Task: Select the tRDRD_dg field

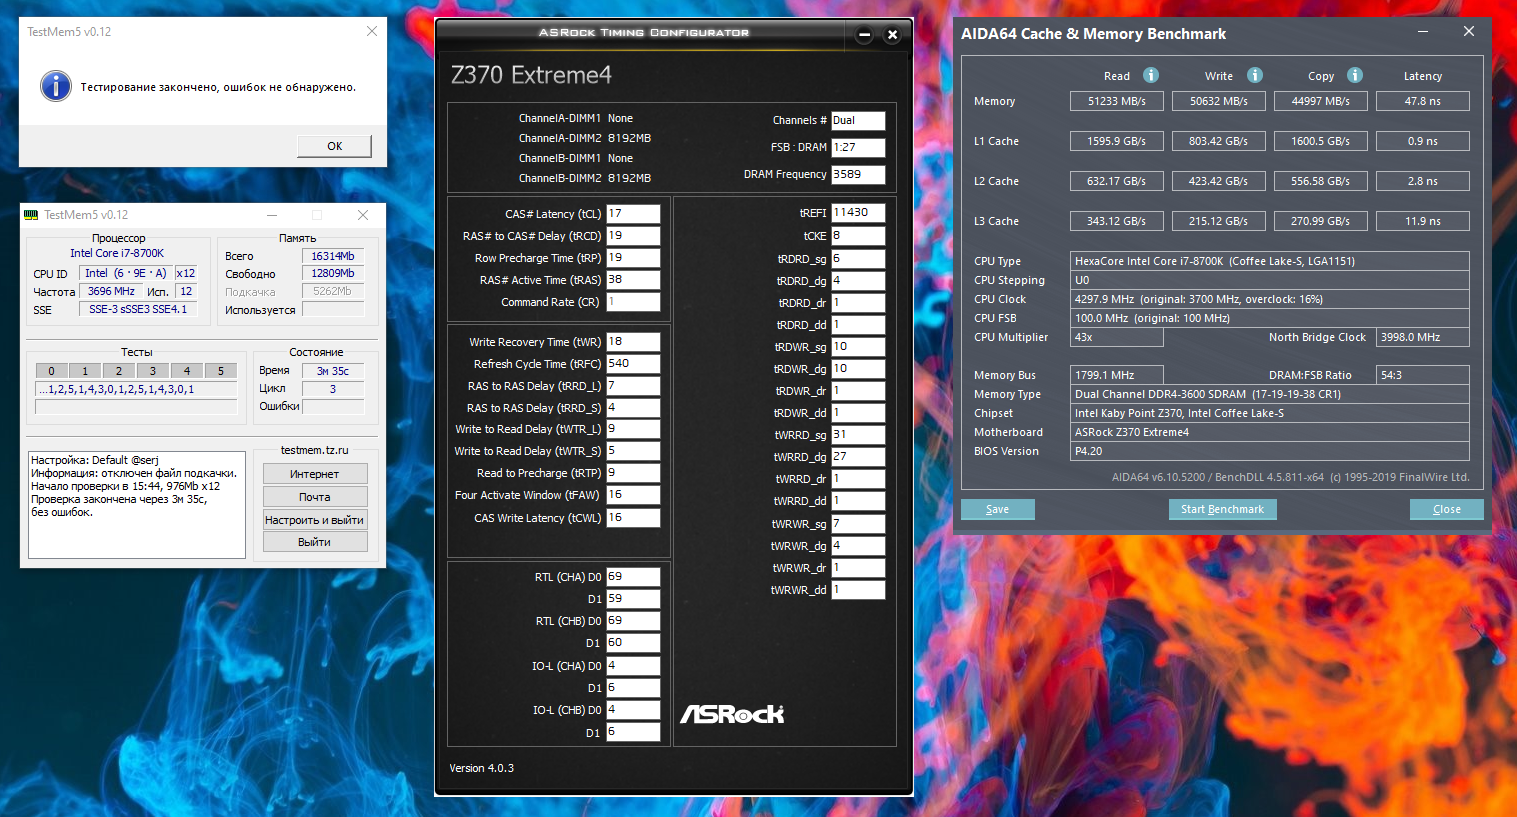Action: tap(858, 281)
